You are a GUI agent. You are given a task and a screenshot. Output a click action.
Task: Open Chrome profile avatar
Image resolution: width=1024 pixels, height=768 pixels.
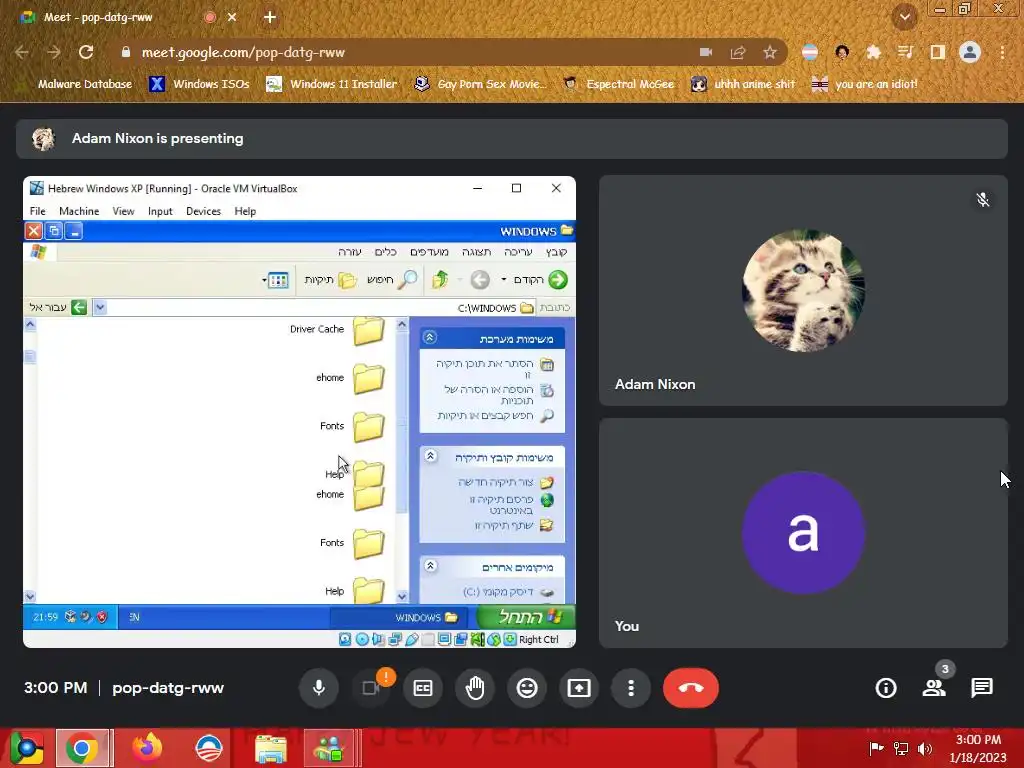tap(970, 52)
